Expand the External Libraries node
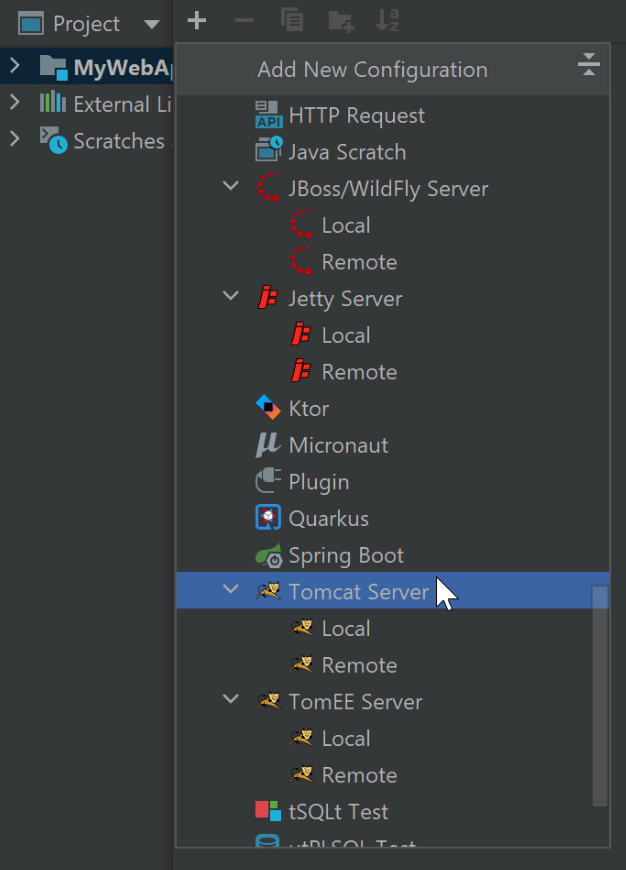Image resolution: width=626 pixels, height=870 pixels. (x=15, y=103)
